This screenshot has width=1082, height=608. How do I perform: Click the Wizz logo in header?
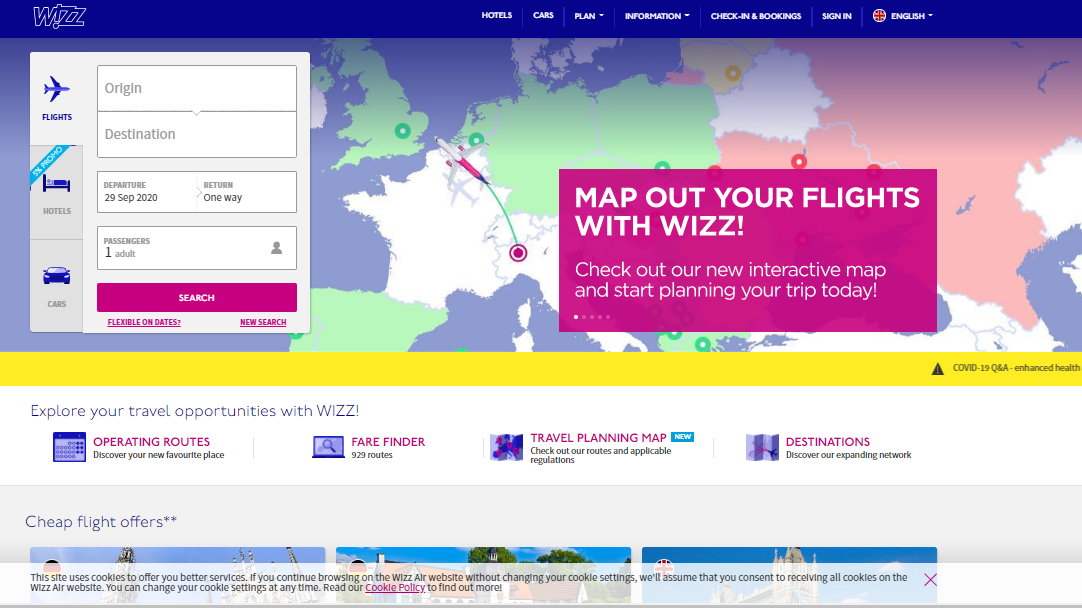point(59,16)
